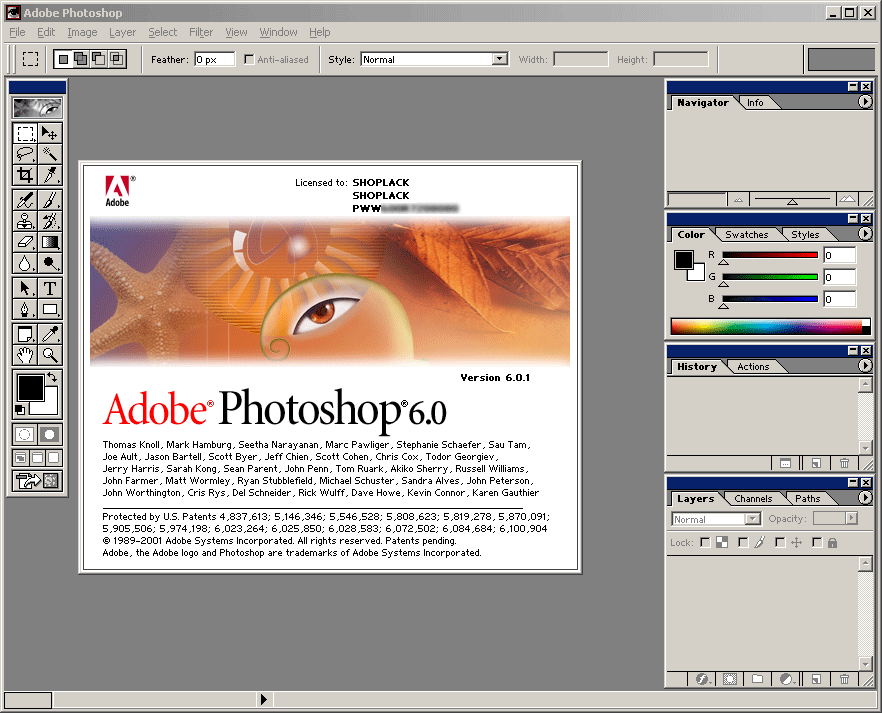Select the Hand tool
Image resolution: width=882 pixels, height=713 pixels.
coord(25,355)
